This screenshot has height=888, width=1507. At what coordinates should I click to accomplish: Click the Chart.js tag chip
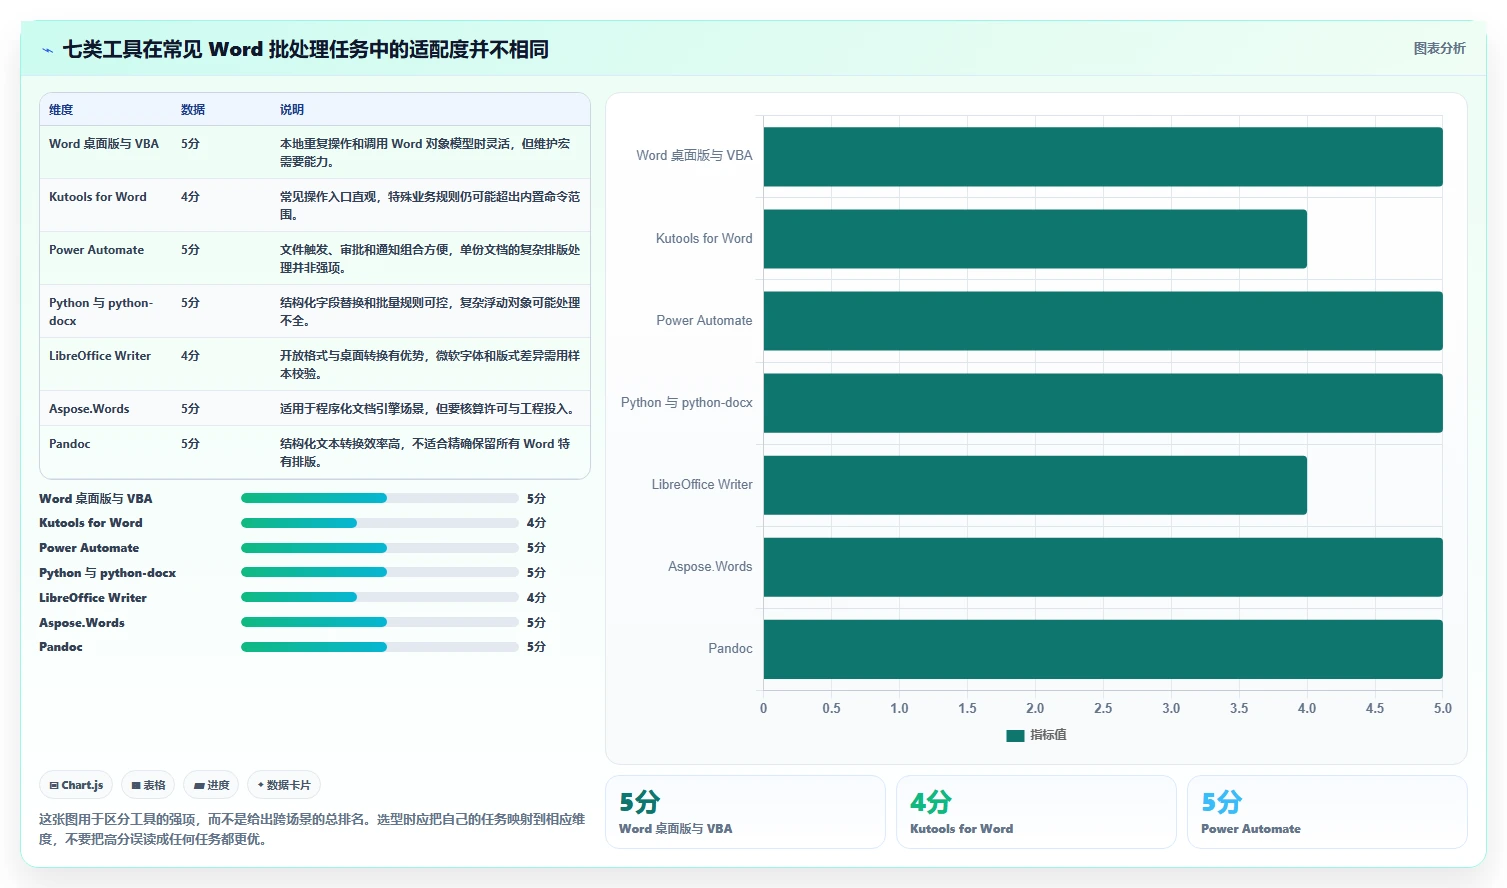(x=76, y=785)
